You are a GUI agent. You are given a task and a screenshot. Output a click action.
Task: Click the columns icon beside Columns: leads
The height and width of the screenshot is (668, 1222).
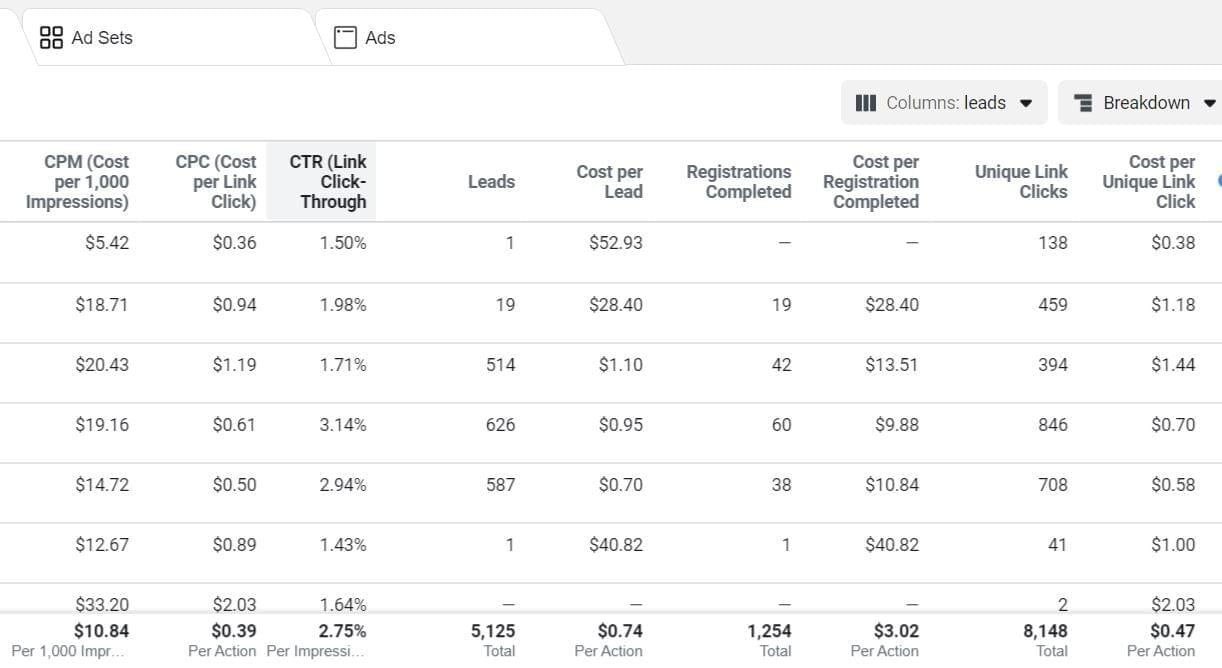click(x=866, y=103)
